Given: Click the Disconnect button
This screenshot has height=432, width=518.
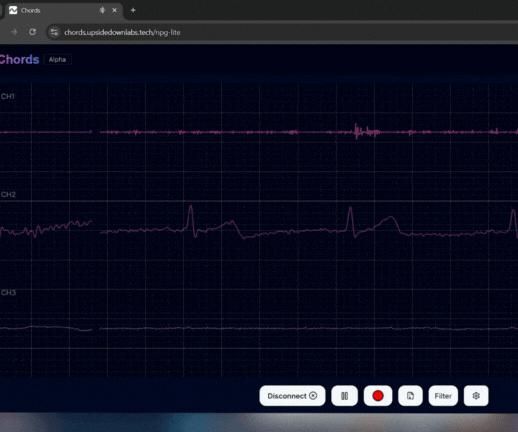Looking at the screenshot, I should click(292, 396).
